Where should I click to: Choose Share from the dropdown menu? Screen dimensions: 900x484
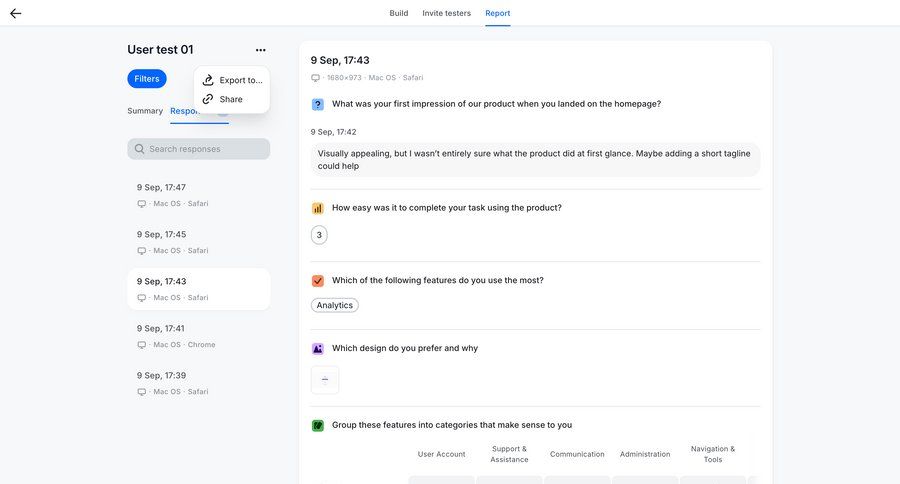pos(230,99)
